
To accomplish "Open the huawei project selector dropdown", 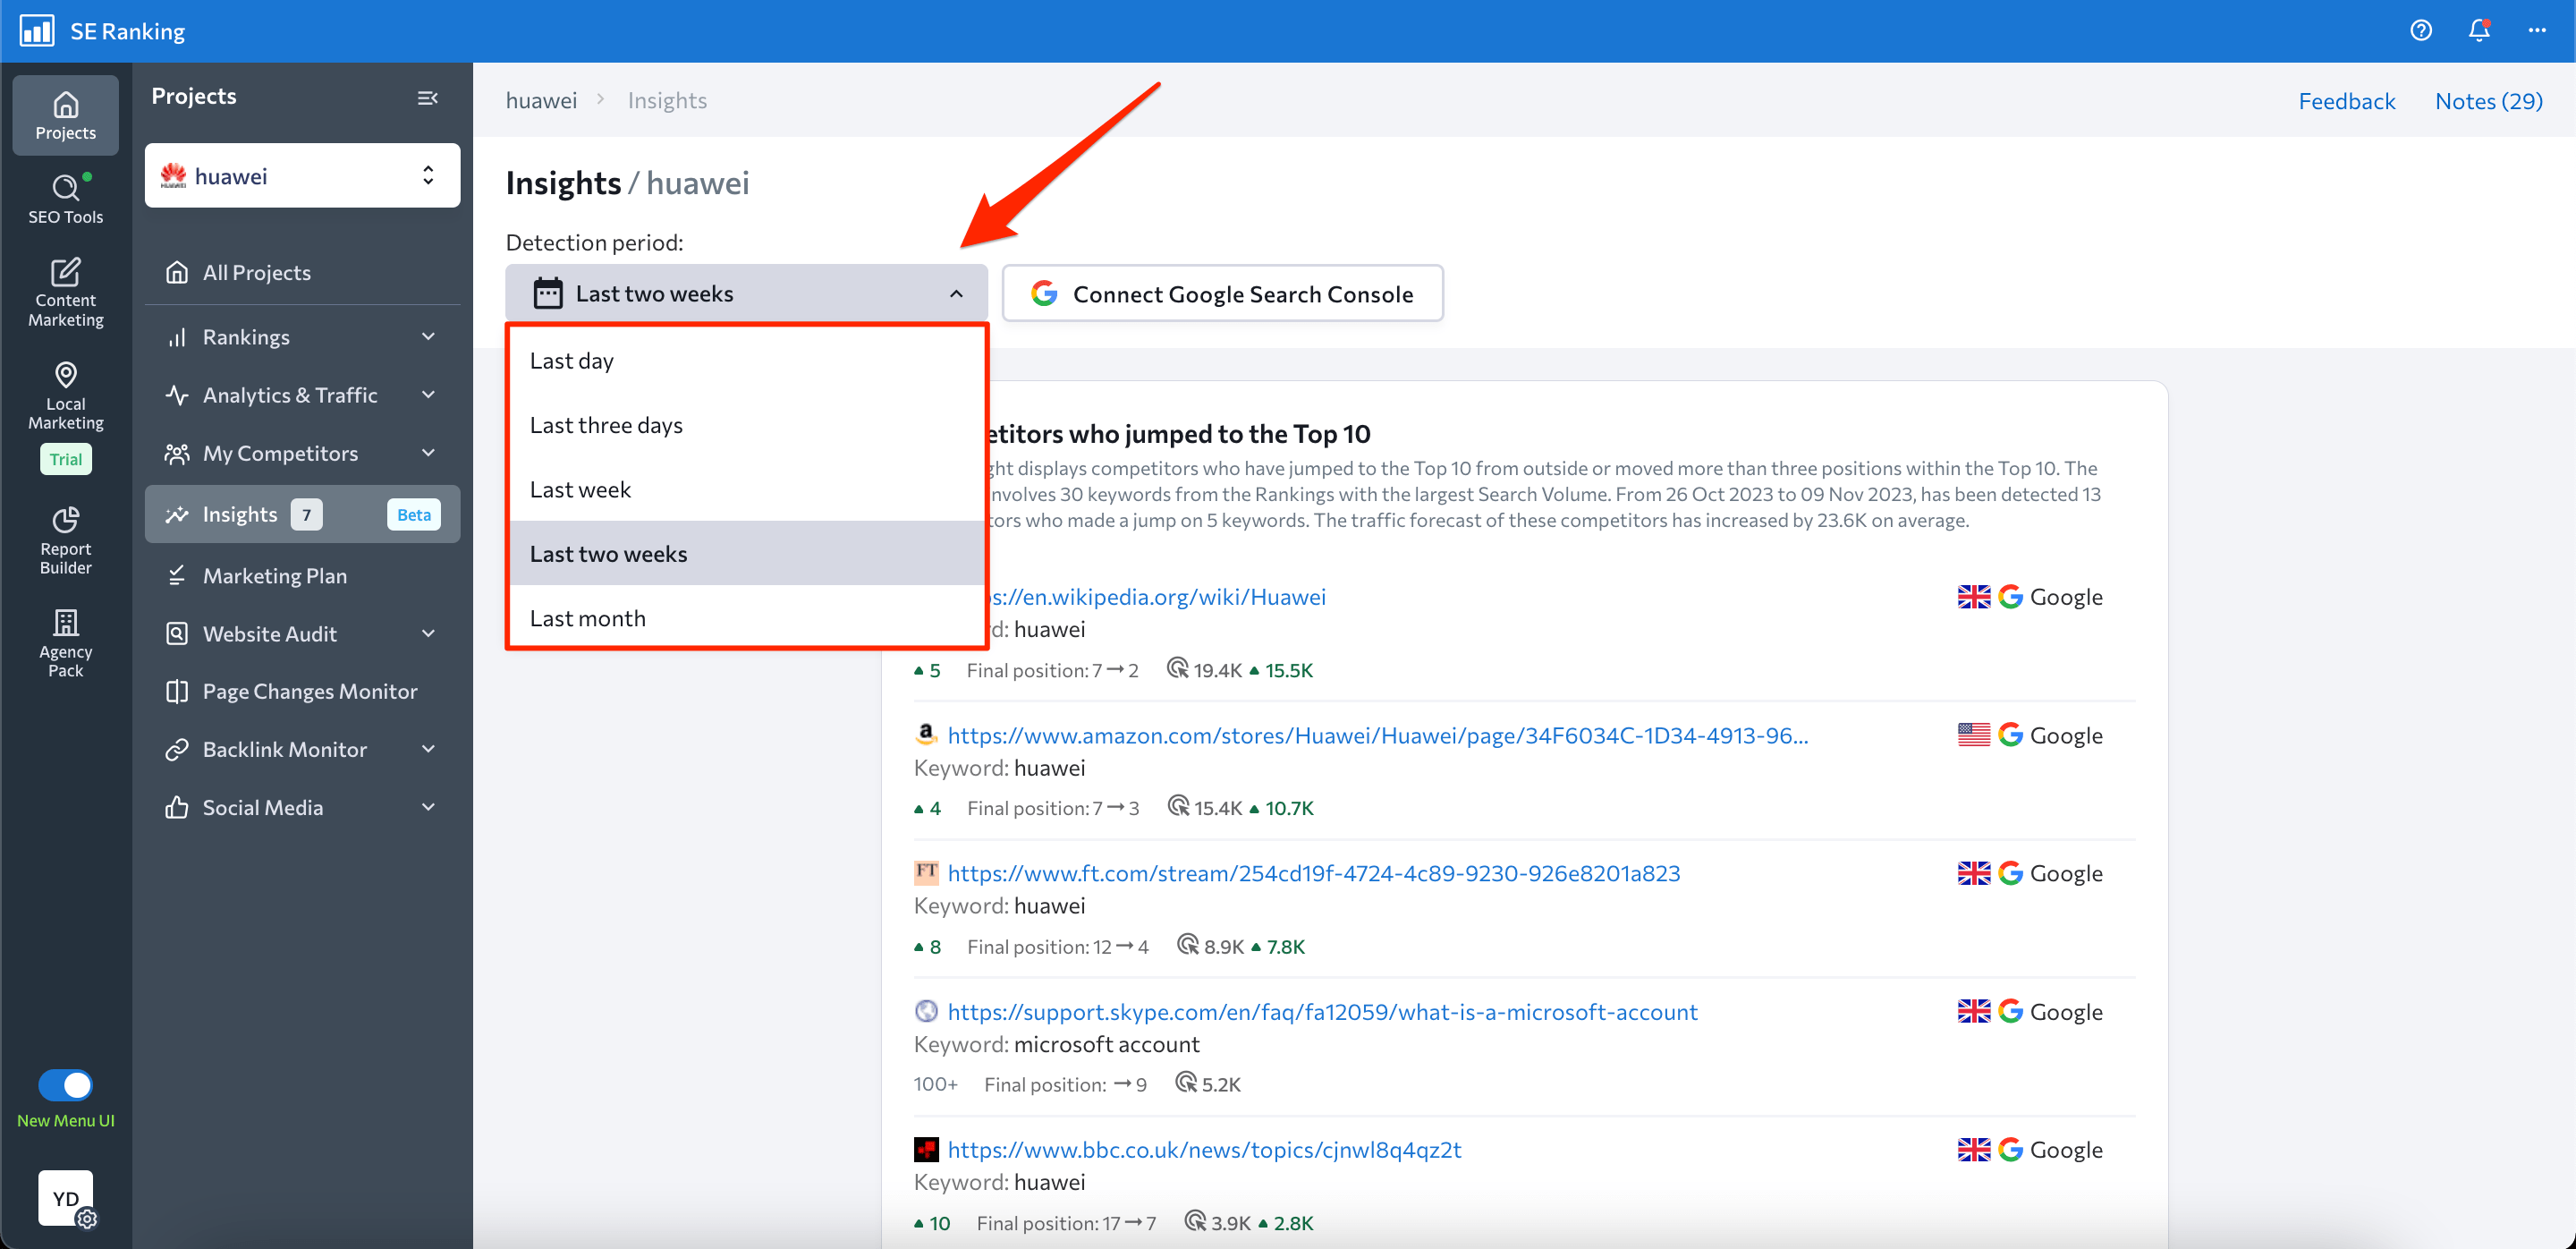I will (x=302, y=176).
